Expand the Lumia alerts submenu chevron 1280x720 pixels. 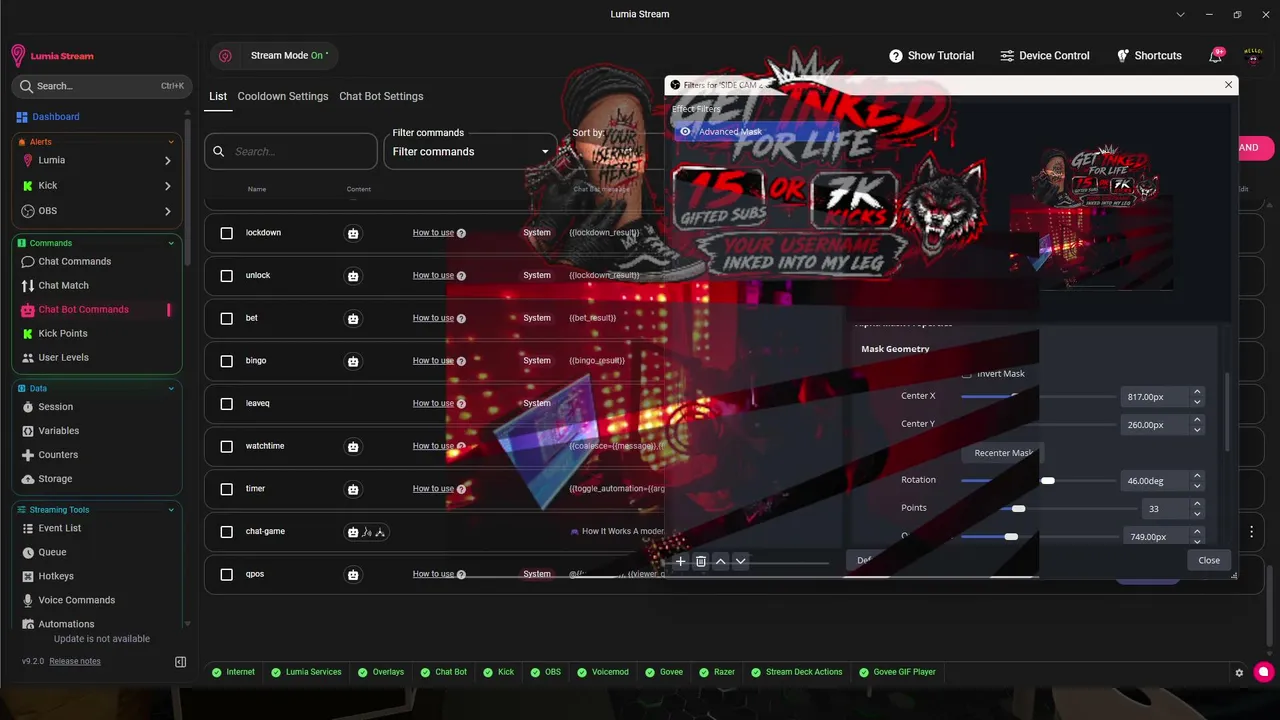167,160
